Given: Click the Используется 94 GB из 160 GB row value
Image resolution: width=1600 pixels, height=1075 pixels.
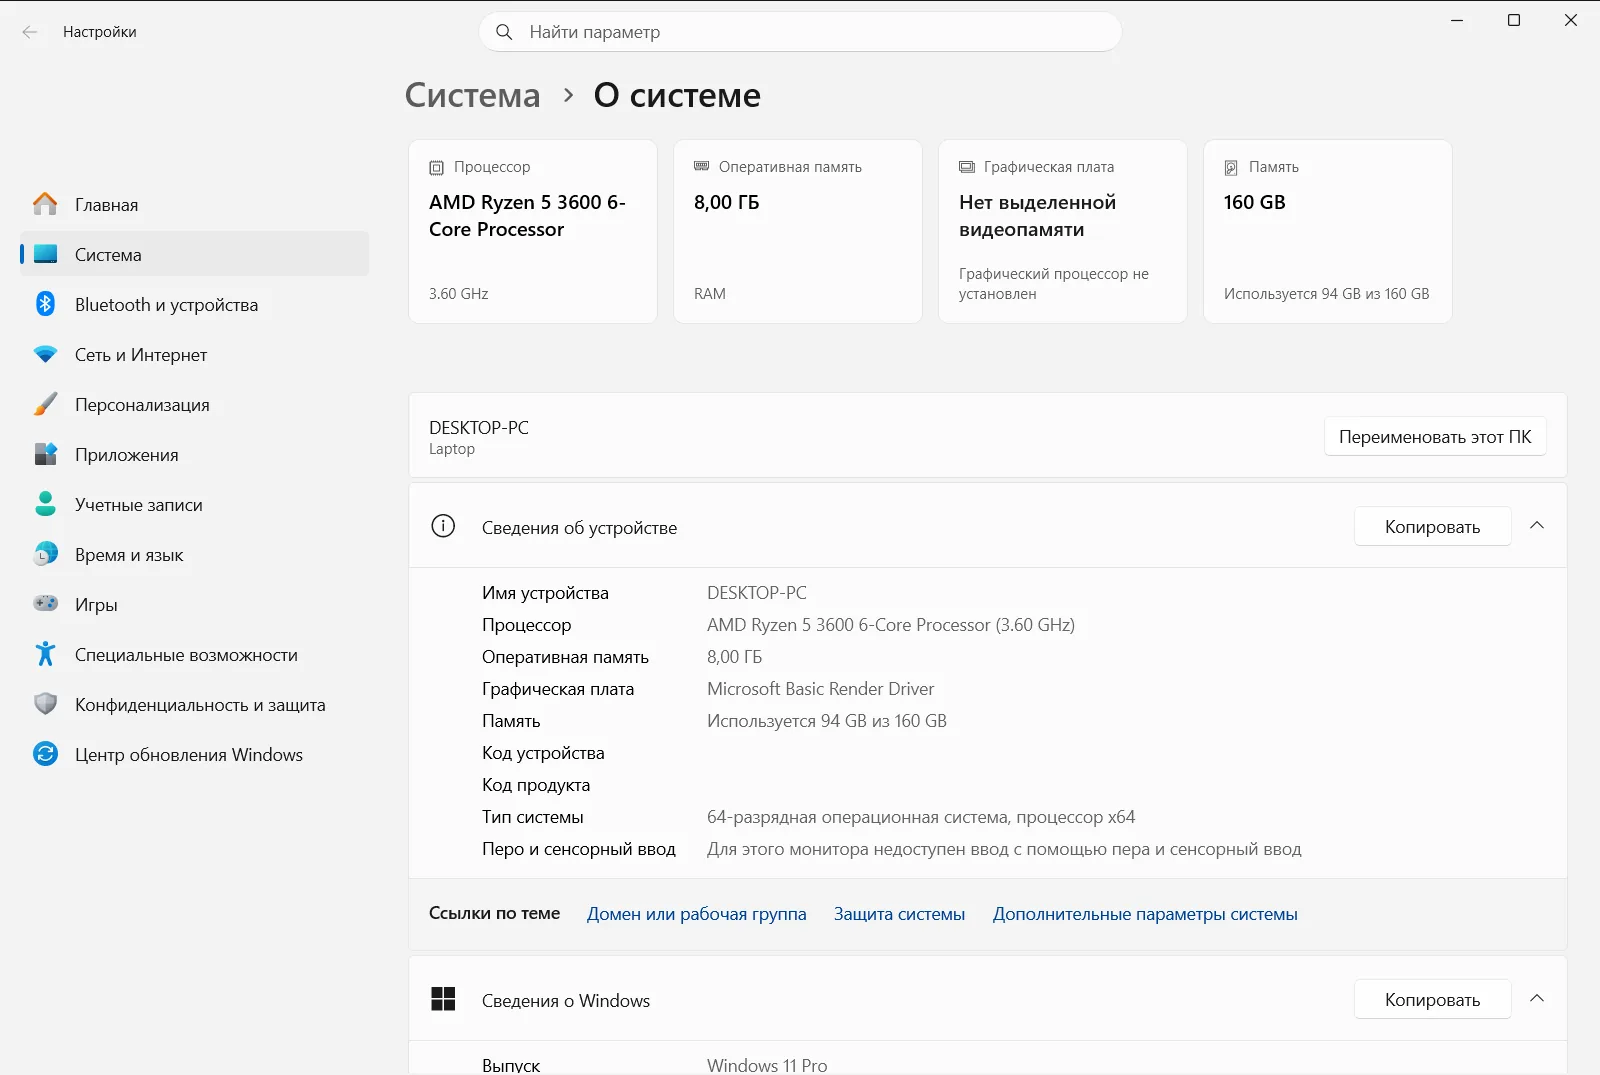Looking at the screenshot, I should [x=826, y=721].
